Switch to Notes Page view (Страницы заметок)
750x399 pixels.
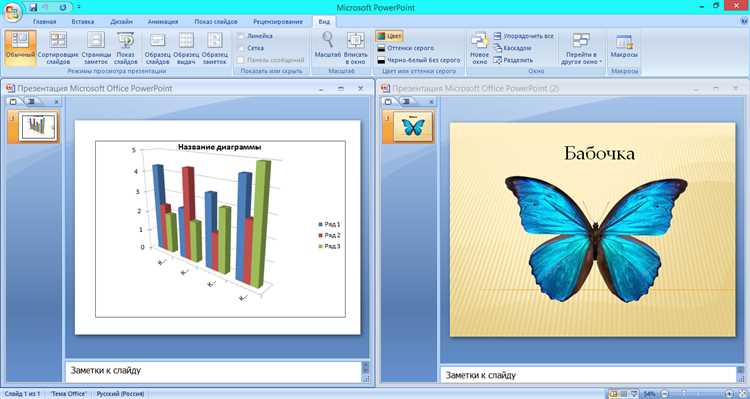(x=96, y=48)
